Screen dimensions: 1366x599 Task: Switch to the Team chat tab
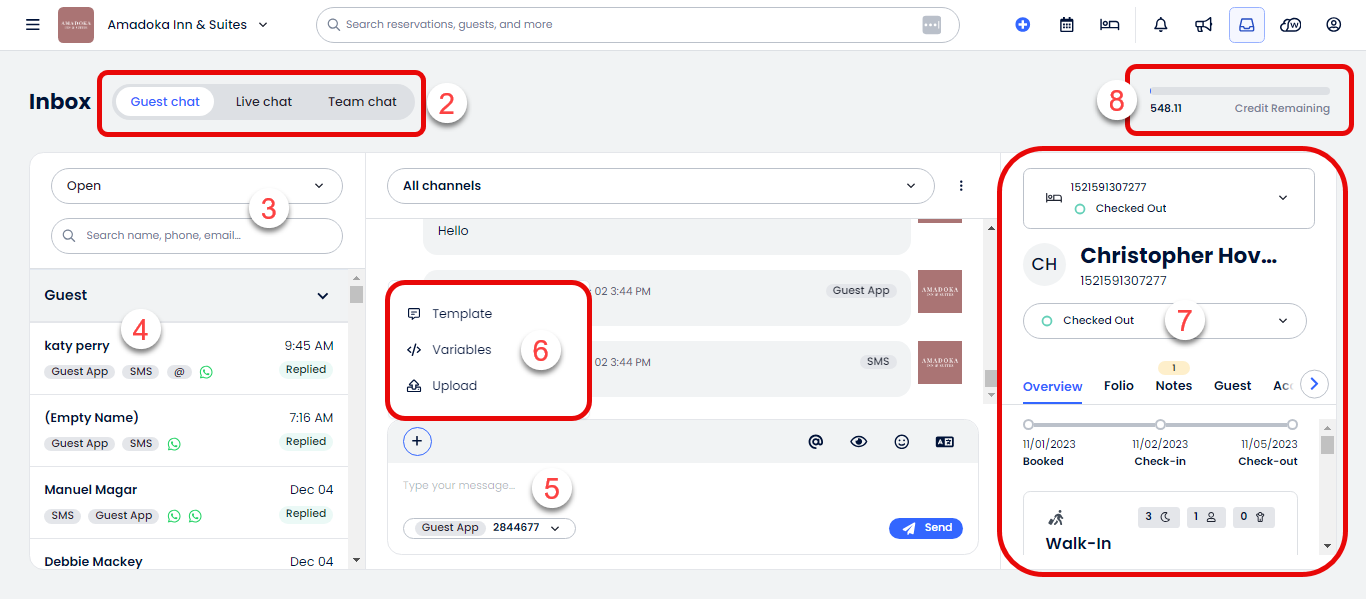click(x=362, y=101)
